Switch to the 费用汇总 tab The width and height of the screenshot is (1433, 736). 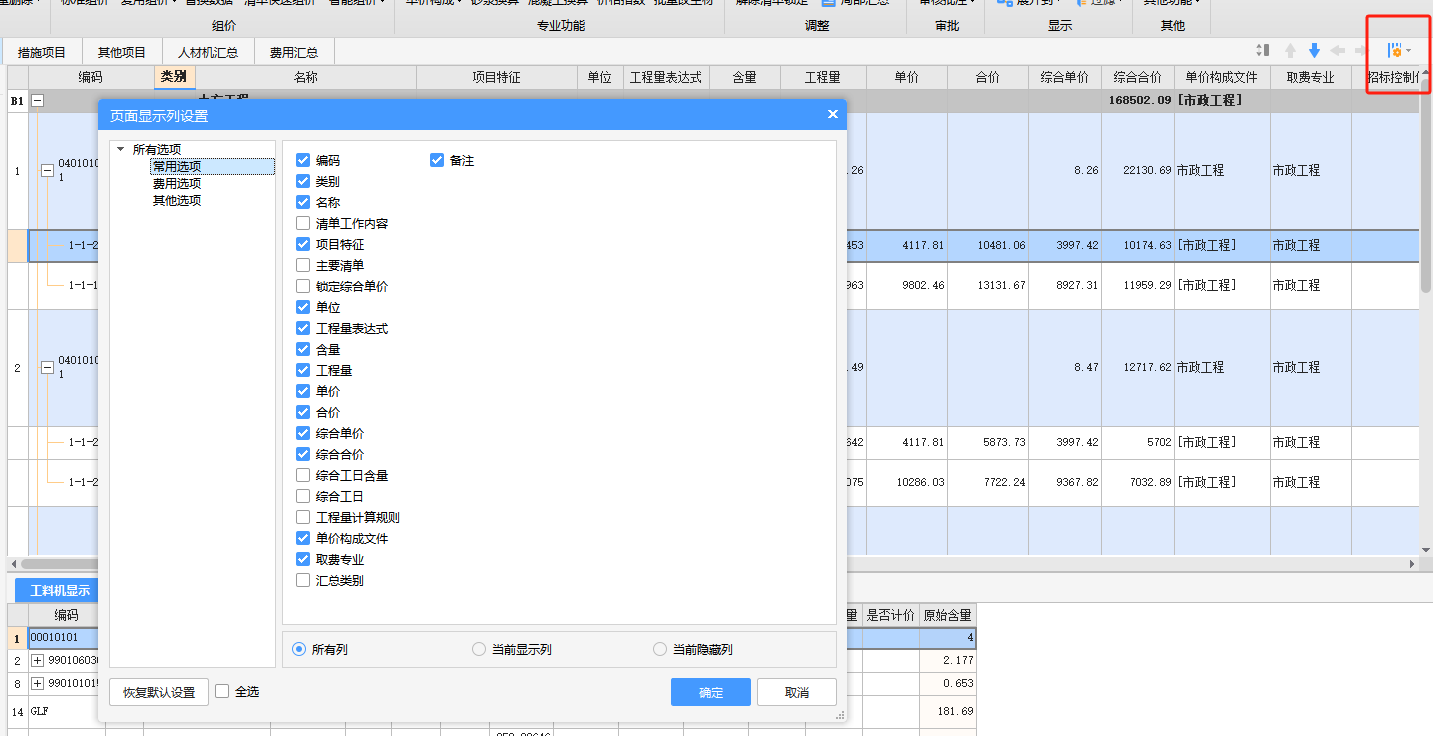(294, 52)
